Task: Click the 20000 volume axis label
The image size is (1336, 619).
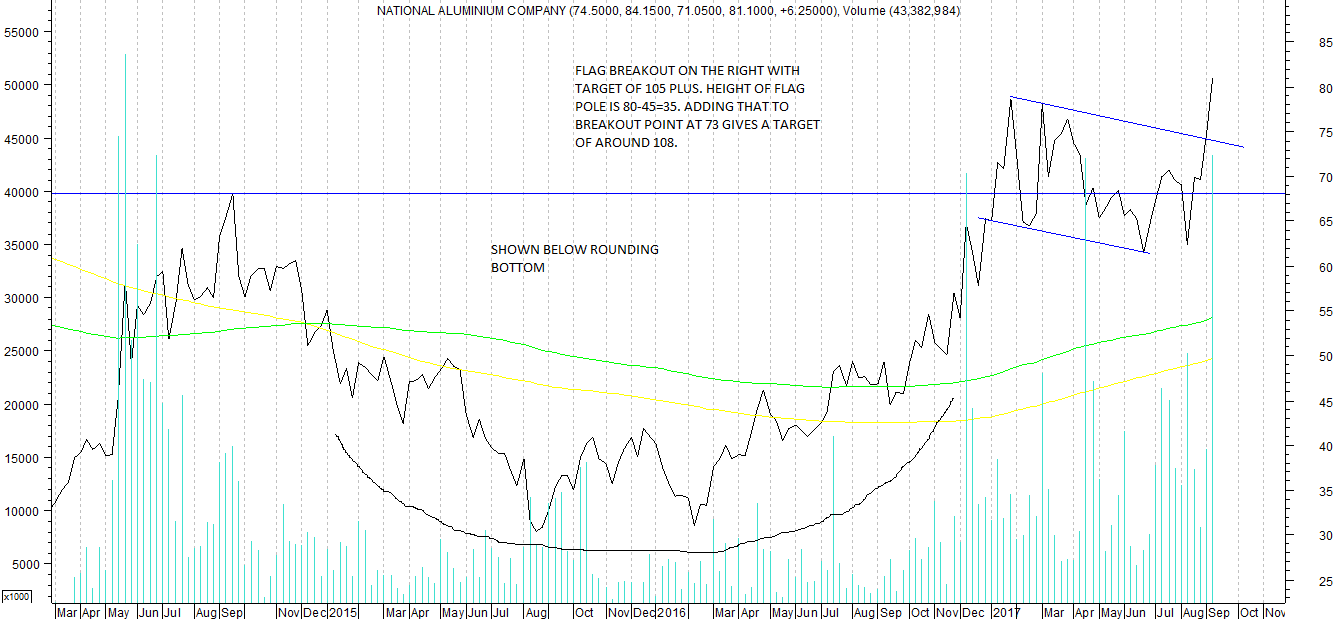Action: pyautogui.click(x=23, y=405)
